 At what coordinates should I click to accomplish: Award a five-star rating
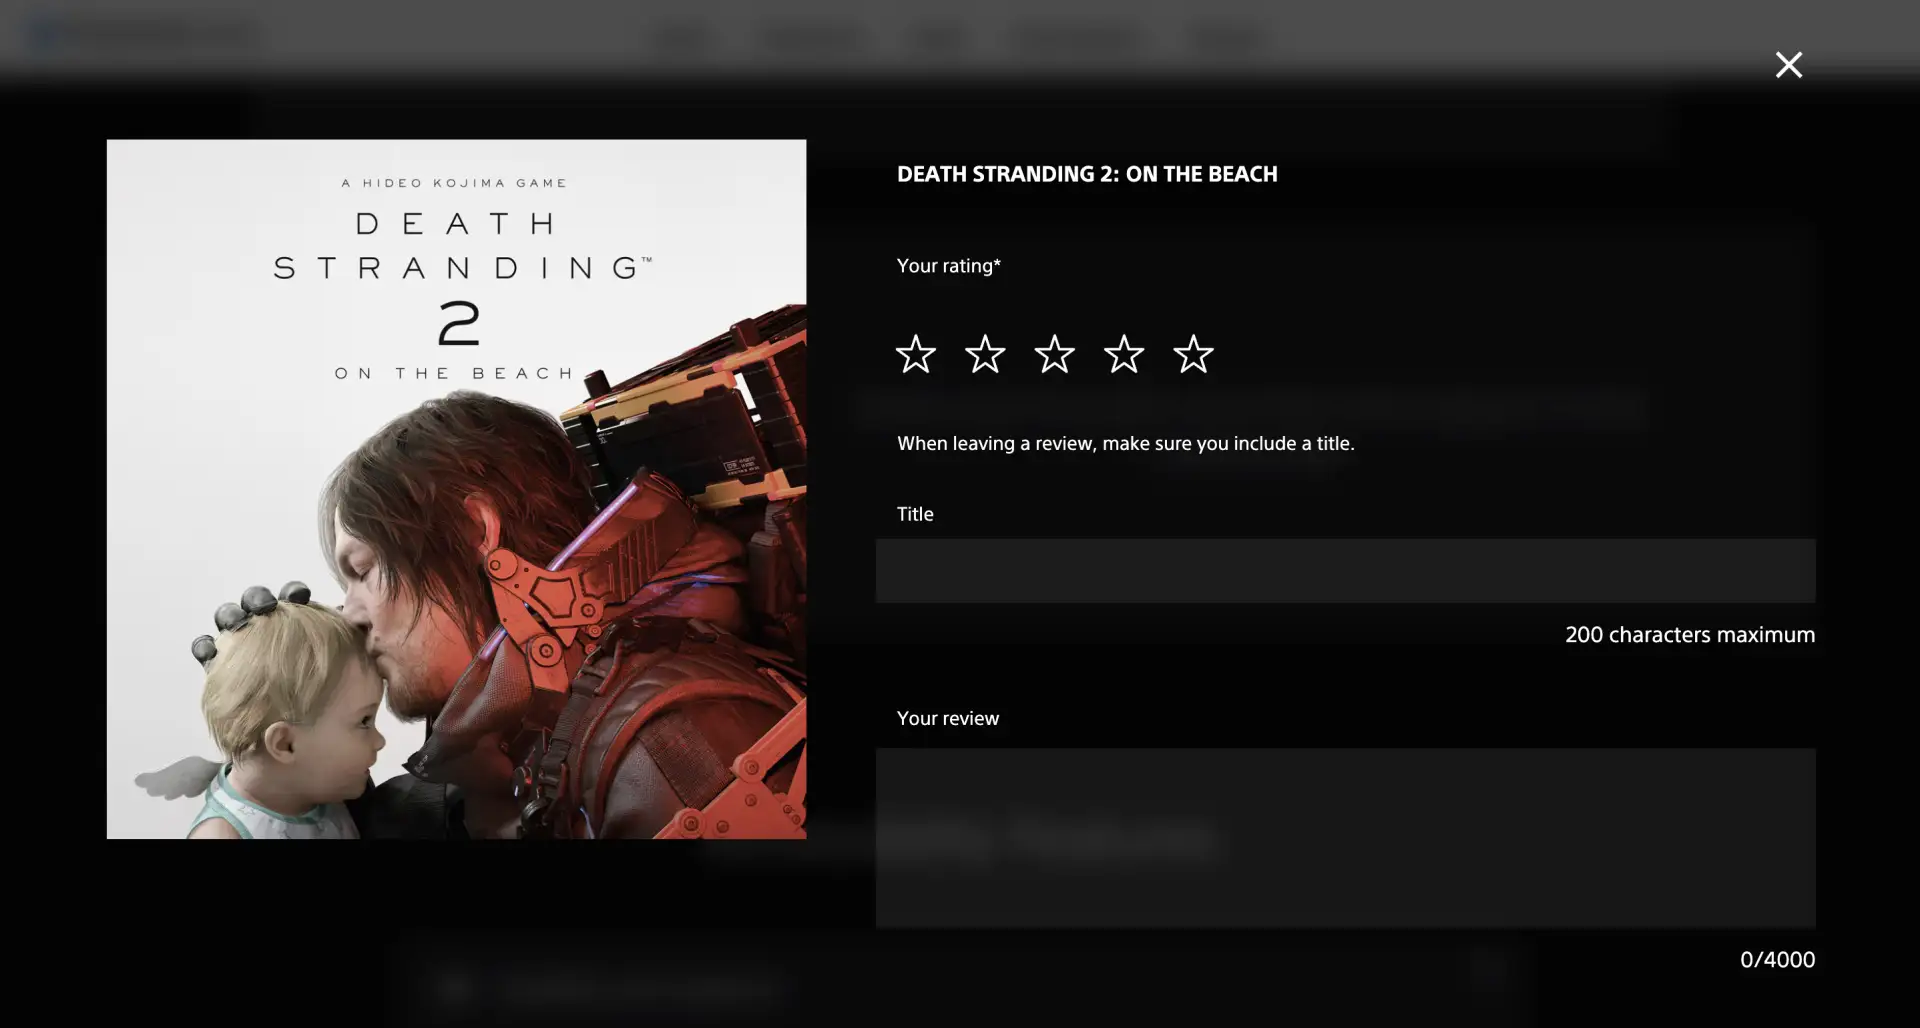pyautogui.click(x=1193, y=354)
